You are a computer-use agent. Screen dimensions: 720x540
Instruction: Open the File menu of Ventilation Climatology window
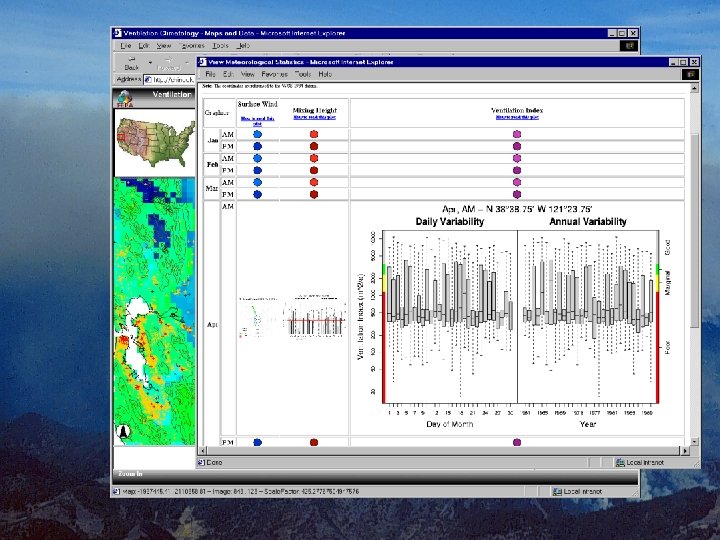click(x=125, y=45)
